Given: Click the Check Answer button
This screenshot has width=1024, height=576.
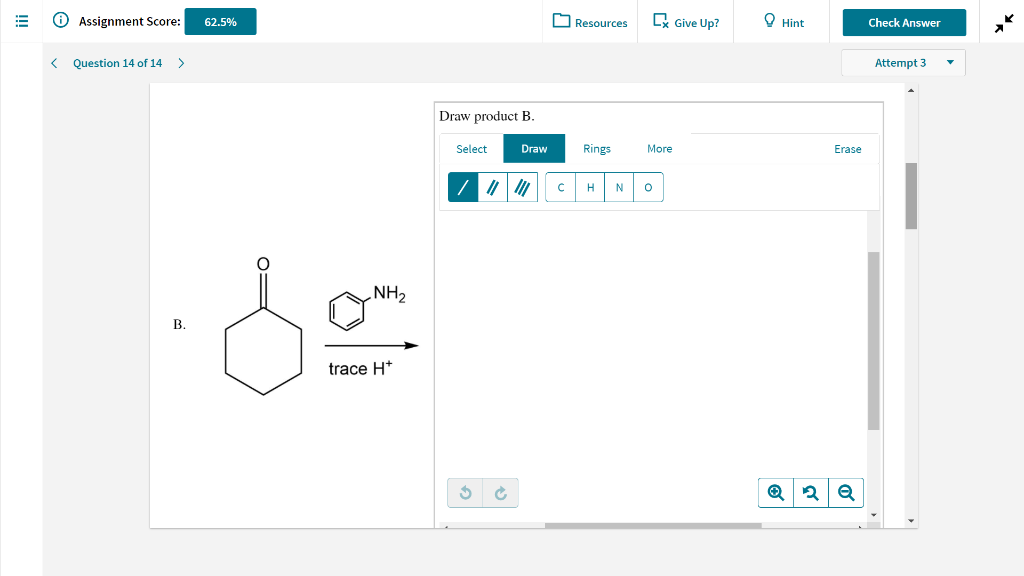Looking at the screenshot, I should click(903, 21).
